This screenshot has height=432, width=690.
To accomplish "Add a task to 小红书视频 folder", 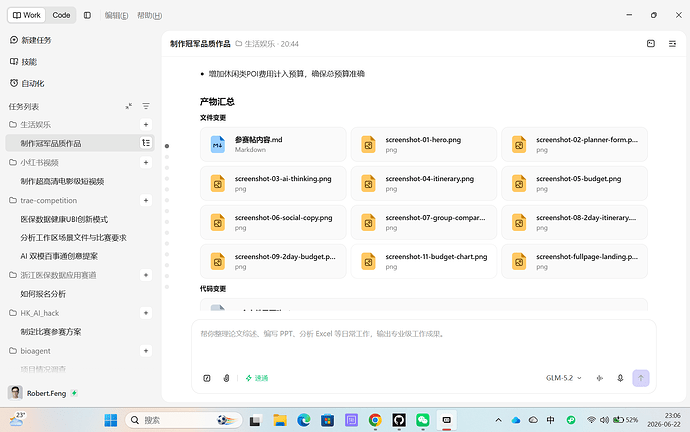I will coord(146,162).
